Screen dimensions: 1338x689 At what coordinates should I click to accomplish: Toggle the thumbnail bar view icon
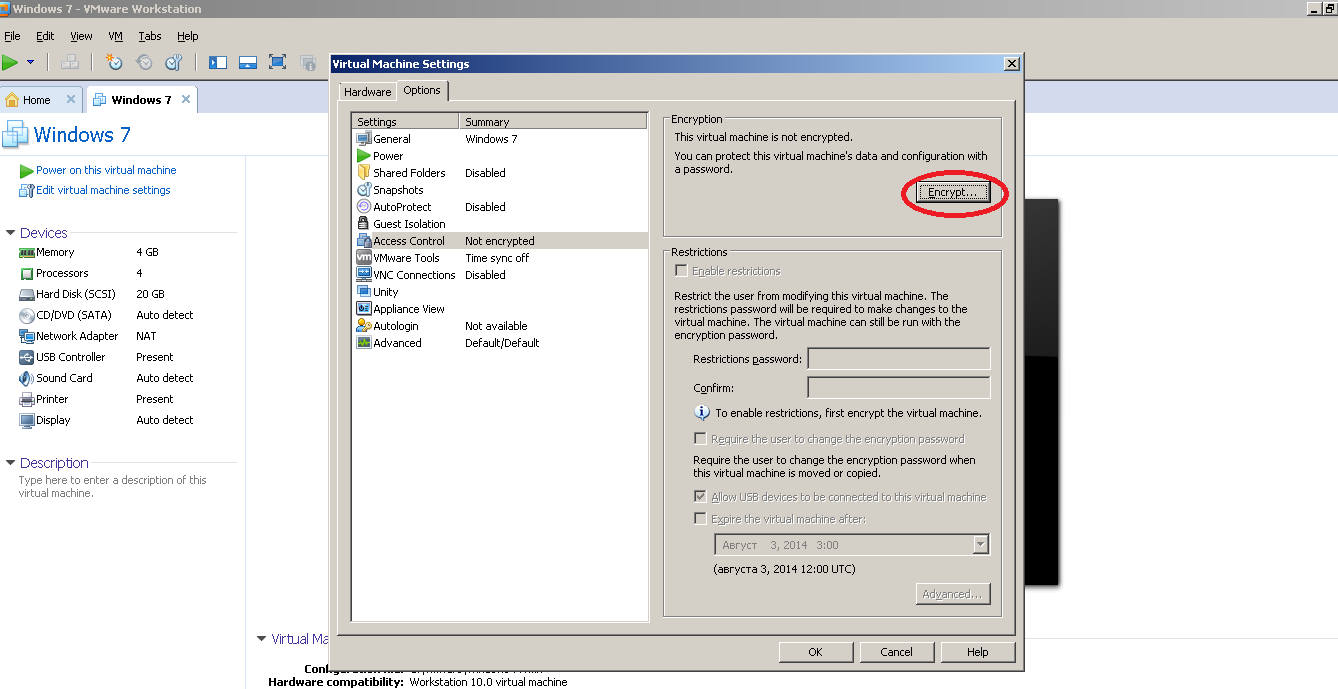(x=248, y=62)
